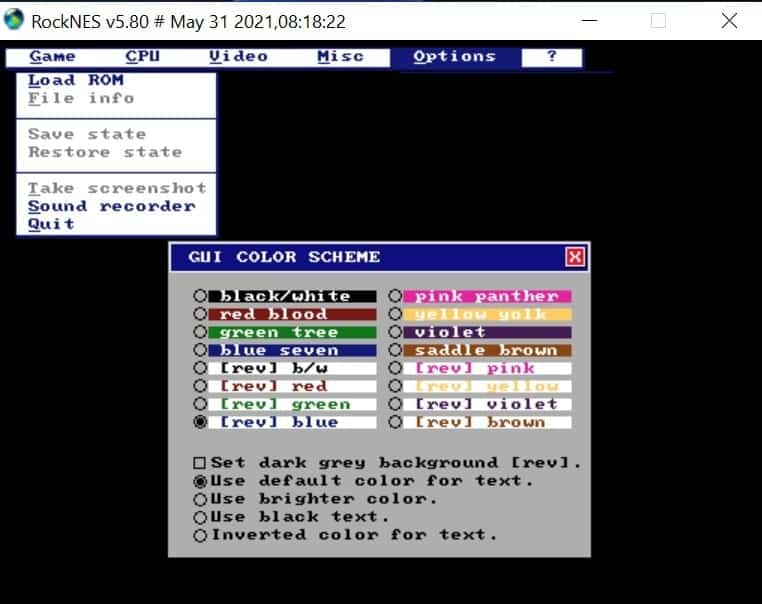Image resolution: width=762 pixels, height=604 pixels.
Task: Open the ? help menu
Action: (552, 57)
